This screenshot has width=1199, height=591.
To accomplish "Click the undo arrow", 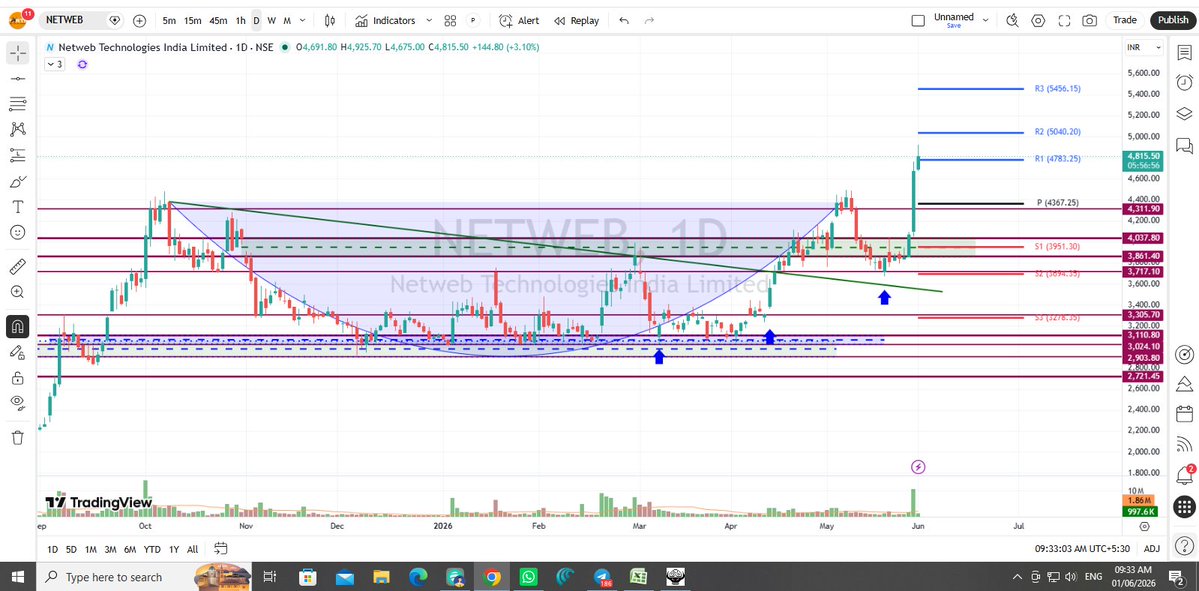I will [x=624, y=21].
